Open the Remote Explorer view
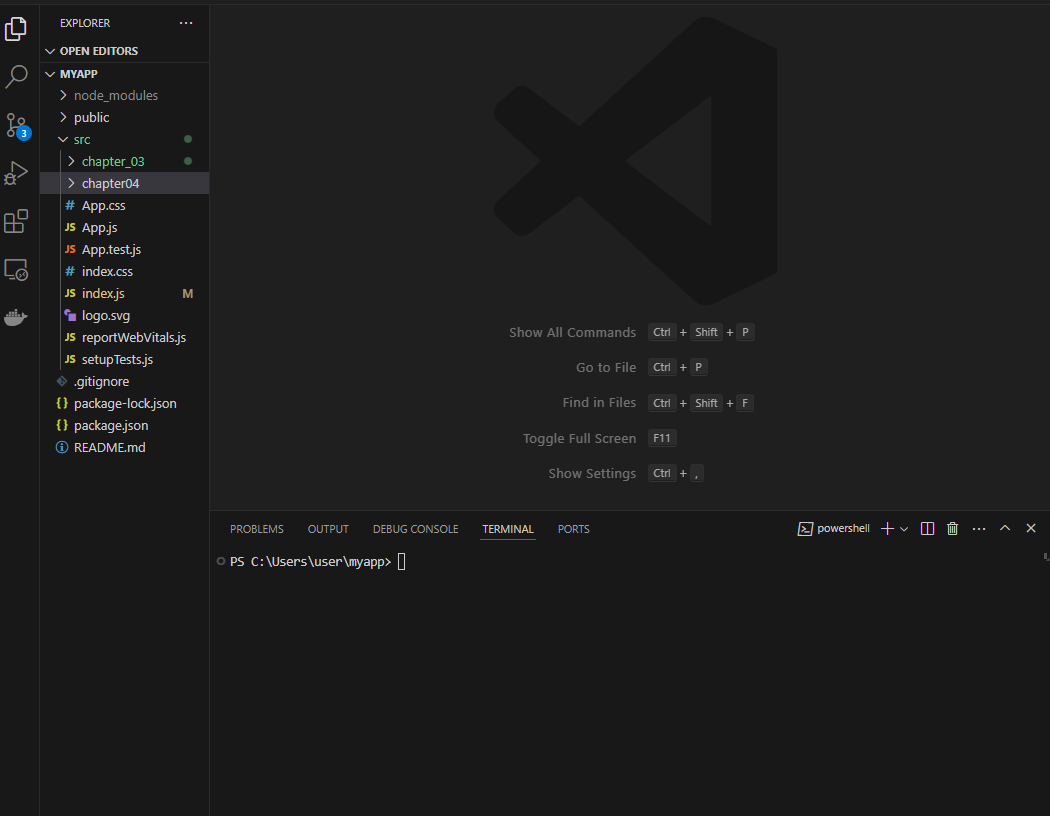Image resolution: width=1050 pixels, height=816 pixels. (x=16, y=270)
